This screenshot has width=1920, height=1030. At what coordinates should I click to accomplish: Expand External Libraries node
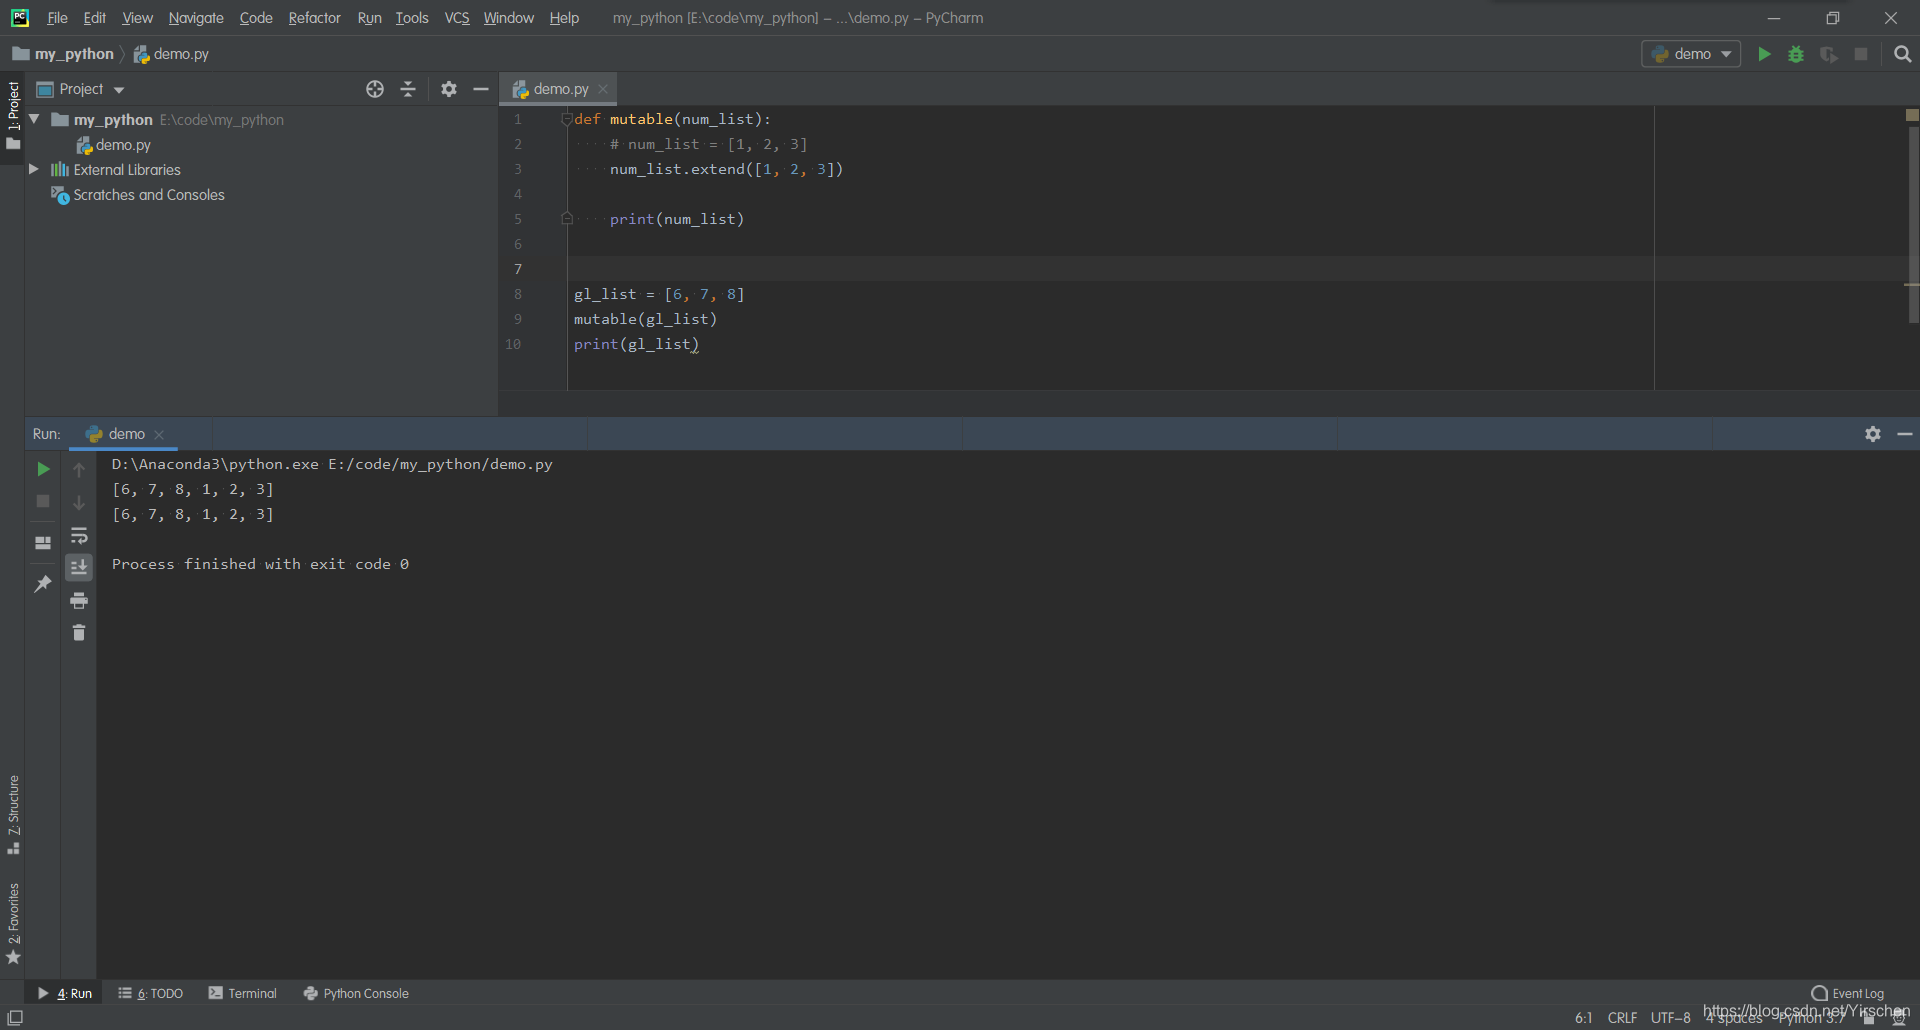coord(34,169)
